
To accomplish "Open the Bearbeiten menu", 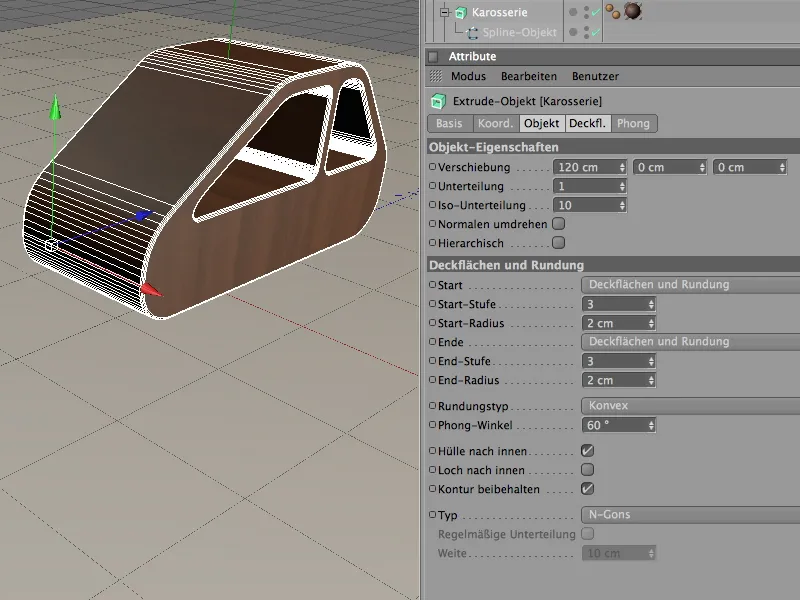I will (x=529, y=76).
